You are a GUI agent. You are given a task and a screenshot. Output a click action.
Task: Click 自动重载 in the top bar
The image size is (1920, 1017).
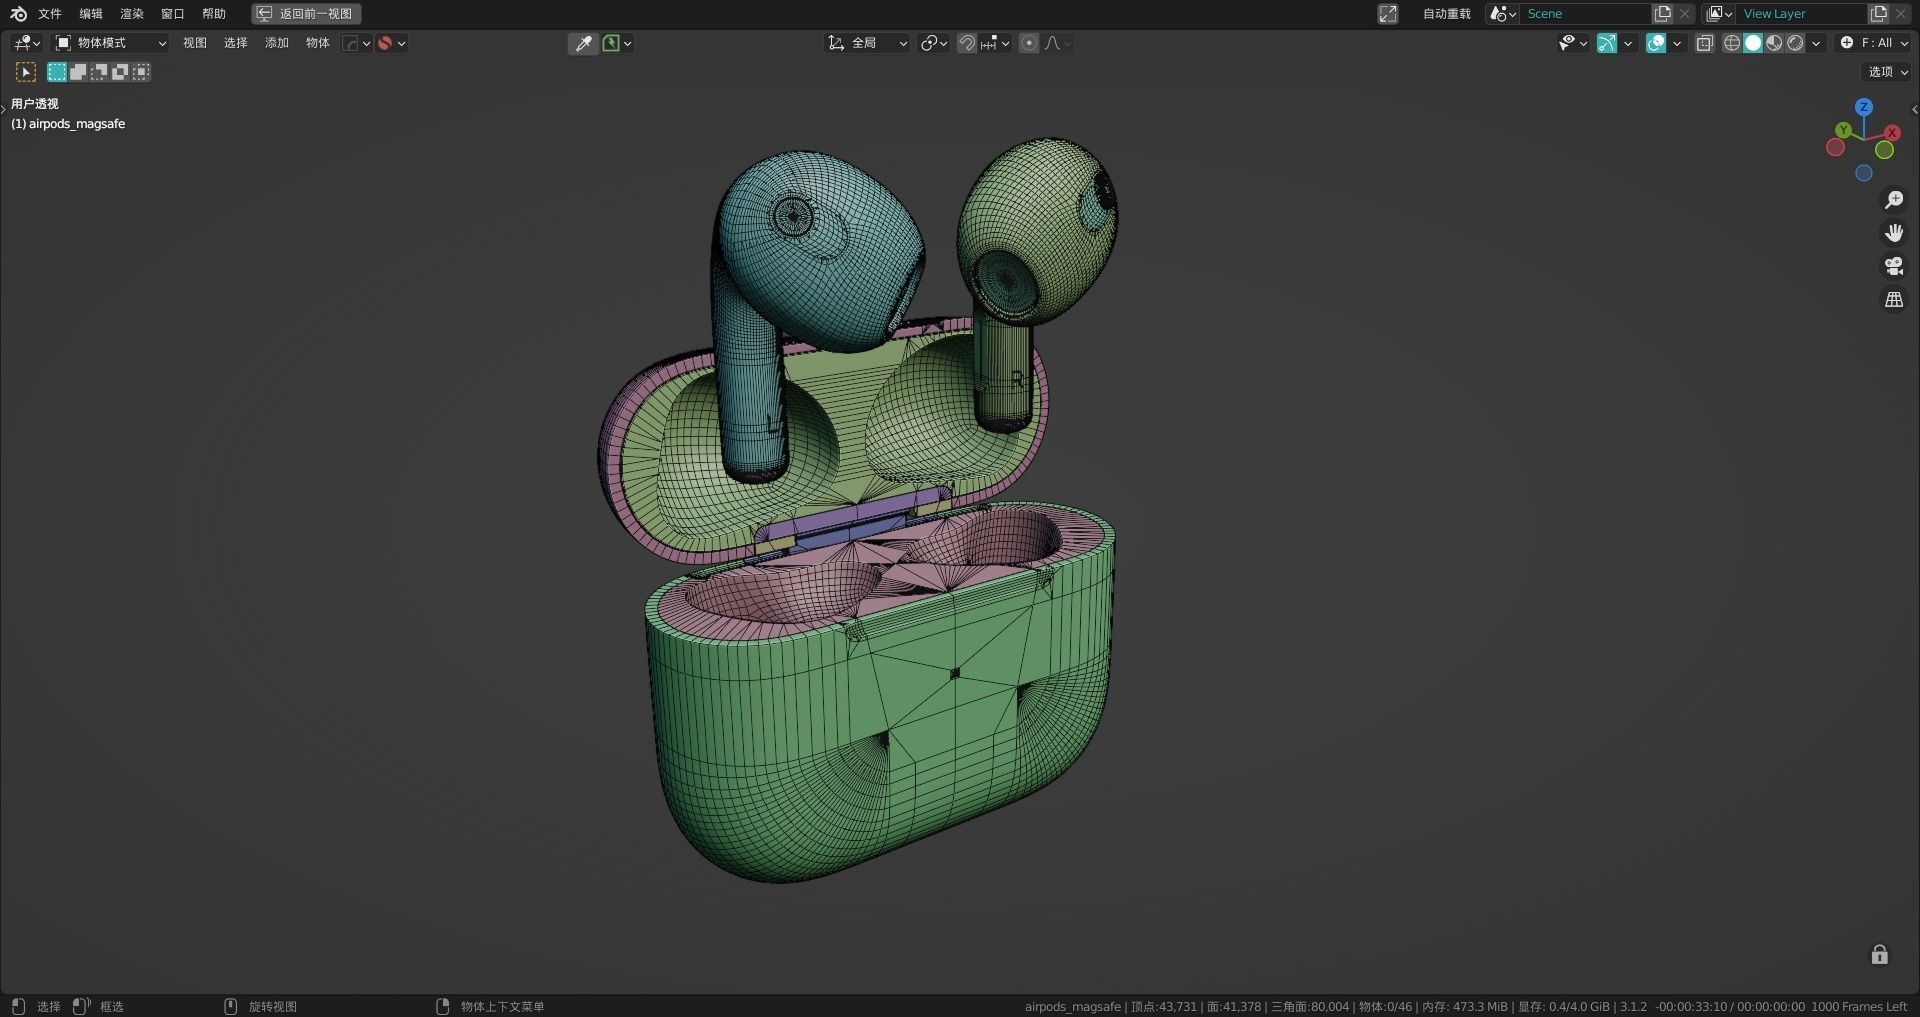pos(1446,13)
